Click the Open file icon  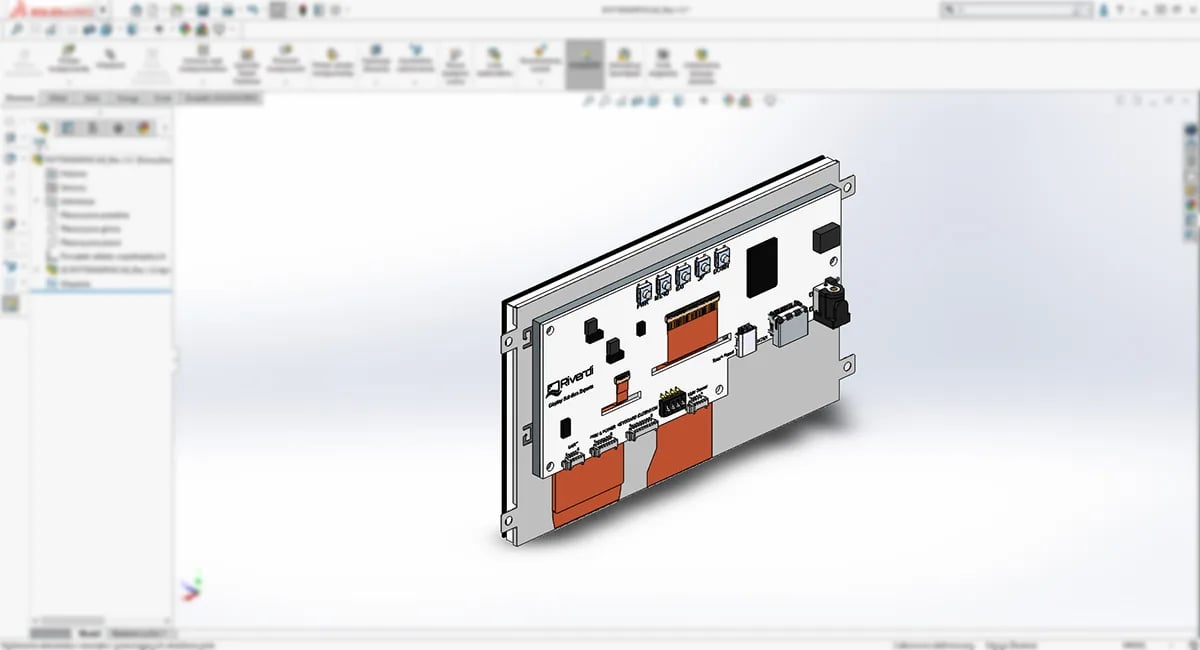point(177,9)
